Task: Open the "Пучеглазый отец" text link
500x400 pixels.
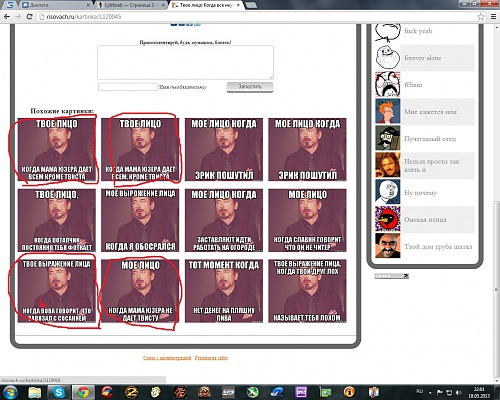Action: [430, 139]
